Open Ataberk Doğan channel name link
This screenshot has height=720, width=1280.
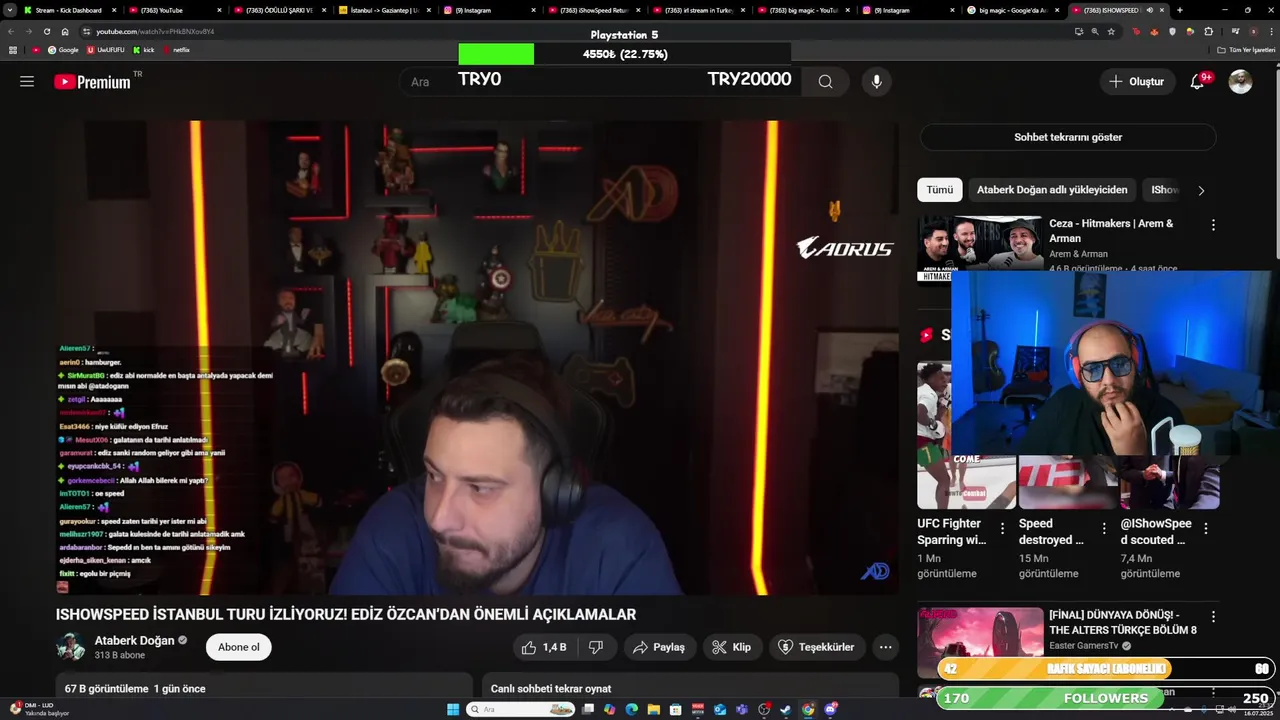pyautogui.click(x=134, y=640)
